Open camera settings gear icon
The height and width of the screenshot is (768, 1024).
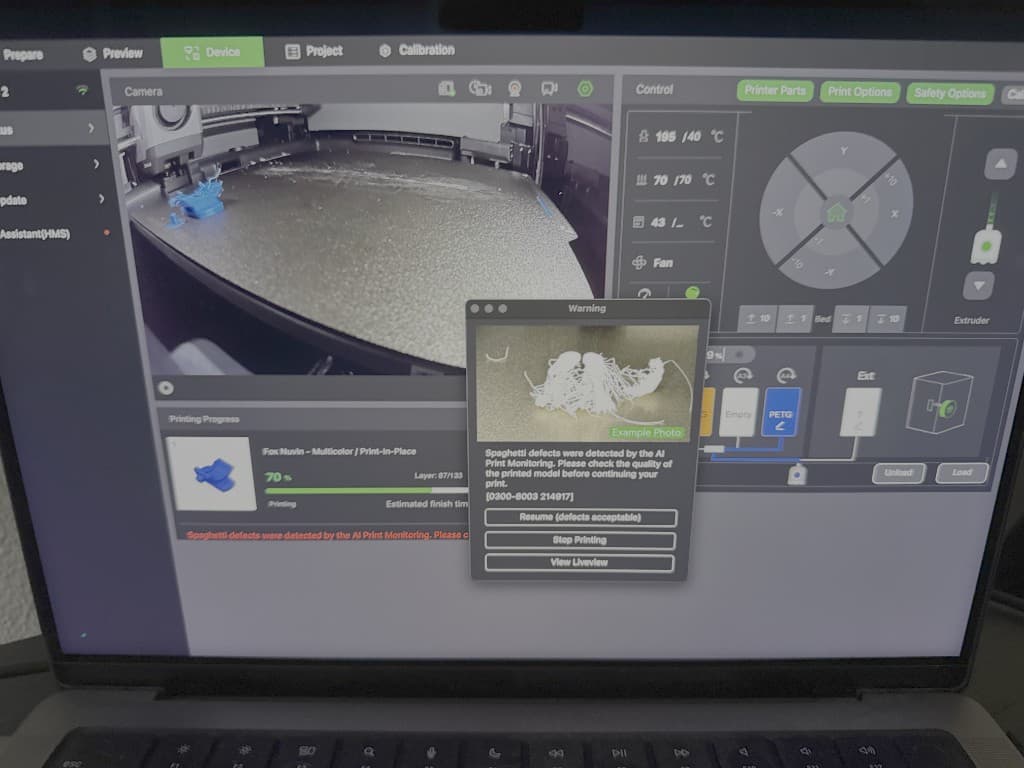[x=585, y=88]
